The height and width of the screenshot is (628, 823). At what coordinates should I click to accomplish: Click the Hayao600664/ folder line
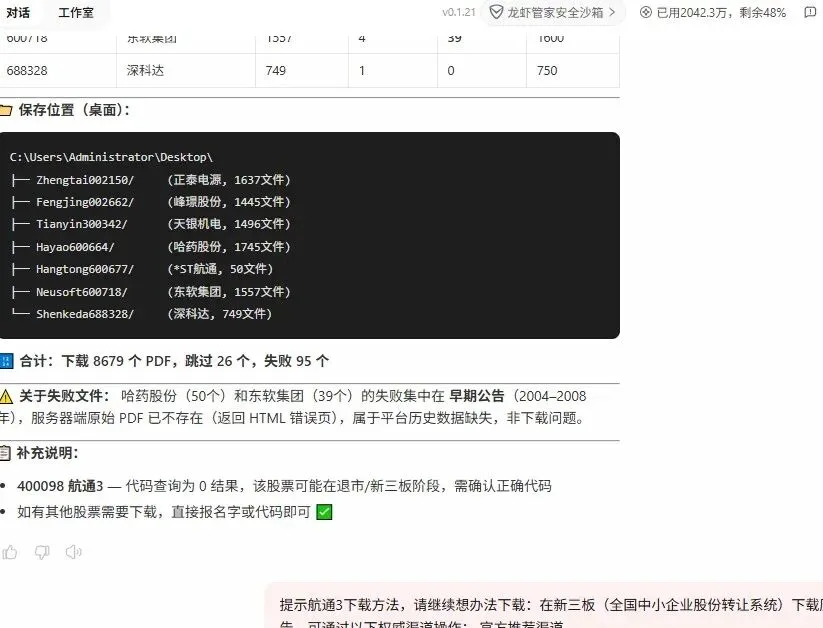[x=75, y=247]
